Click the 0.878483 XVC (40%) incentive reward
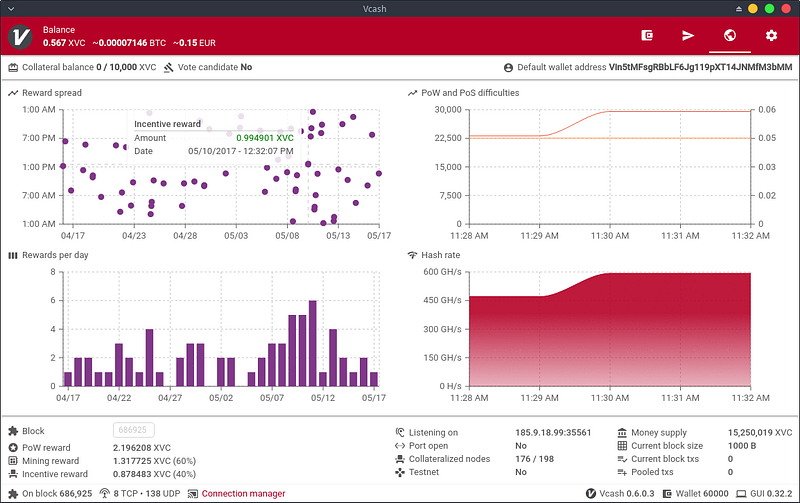800x503 pixels. pyautogui.click(x=155, y=474)
